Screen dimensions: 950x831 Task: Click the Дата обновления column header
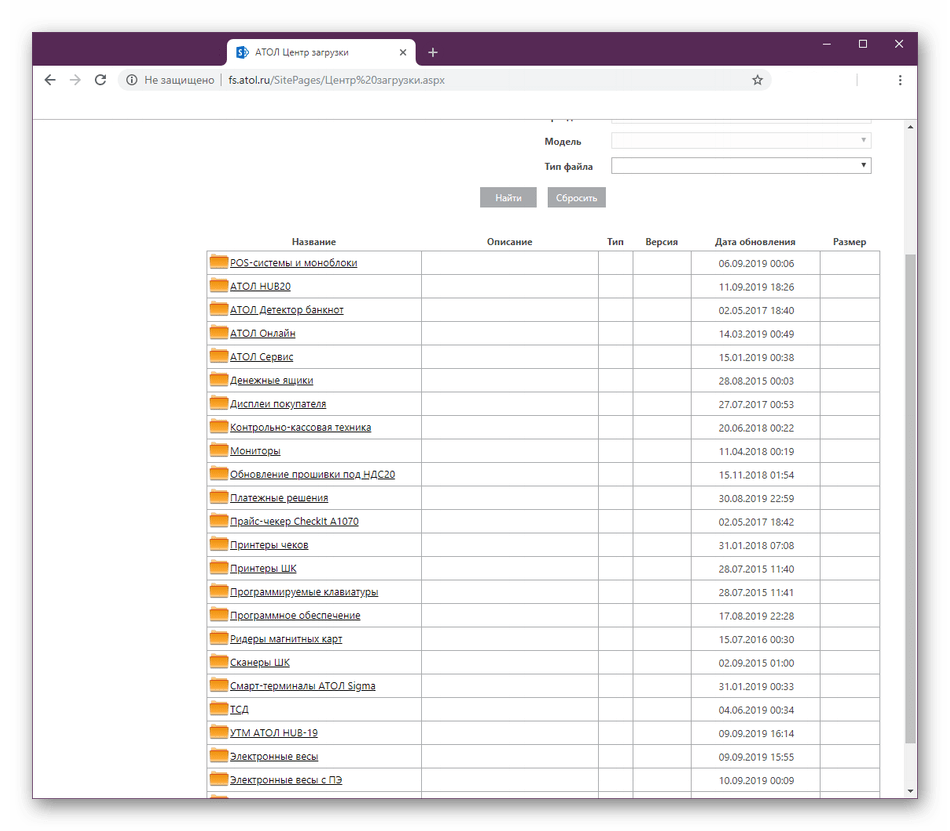click(x=755, y=242)
